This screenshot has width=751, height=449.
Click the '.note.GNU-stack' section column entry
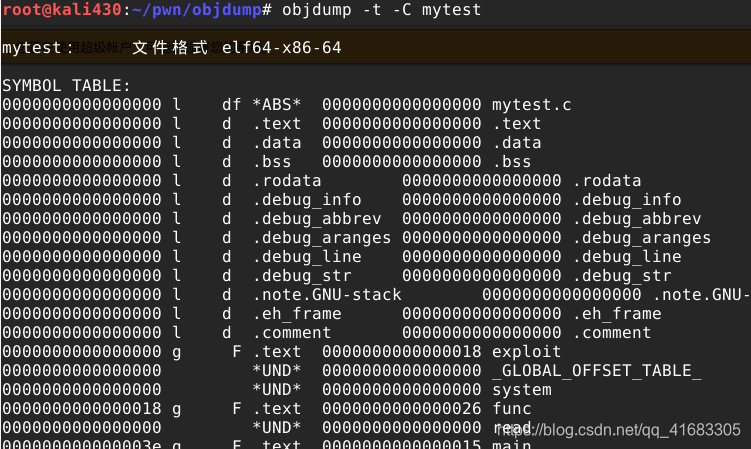(327, 294)
